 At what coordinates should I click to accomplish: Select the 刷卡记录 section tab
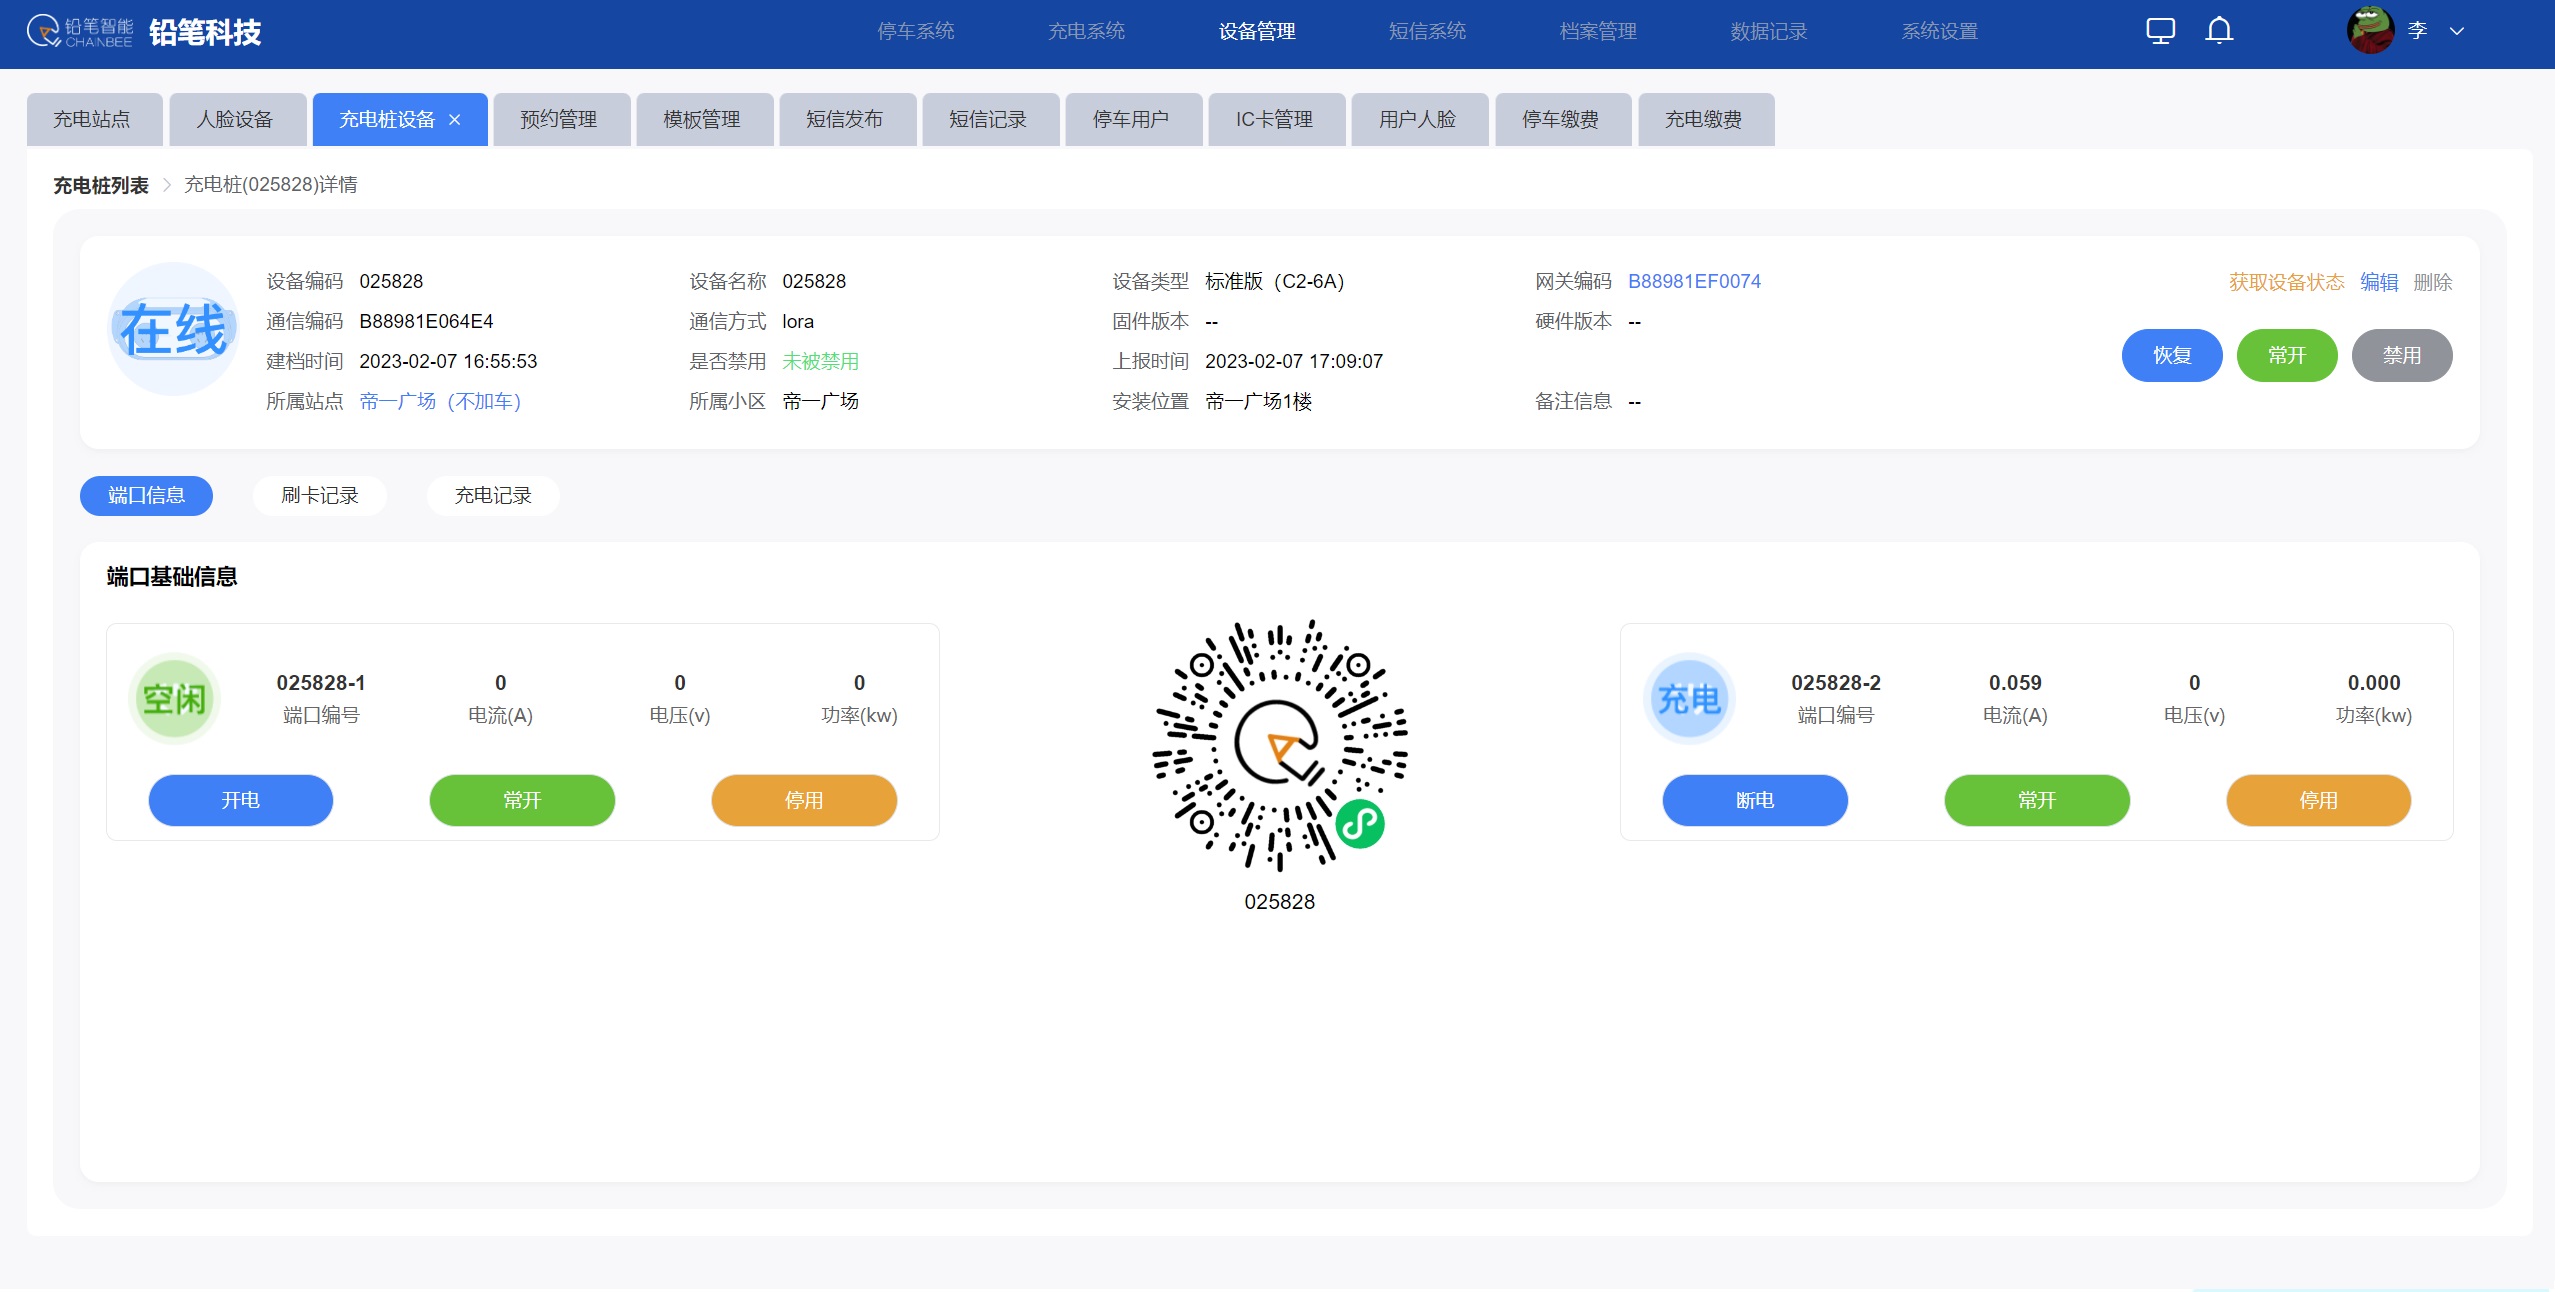coord(320,496)
